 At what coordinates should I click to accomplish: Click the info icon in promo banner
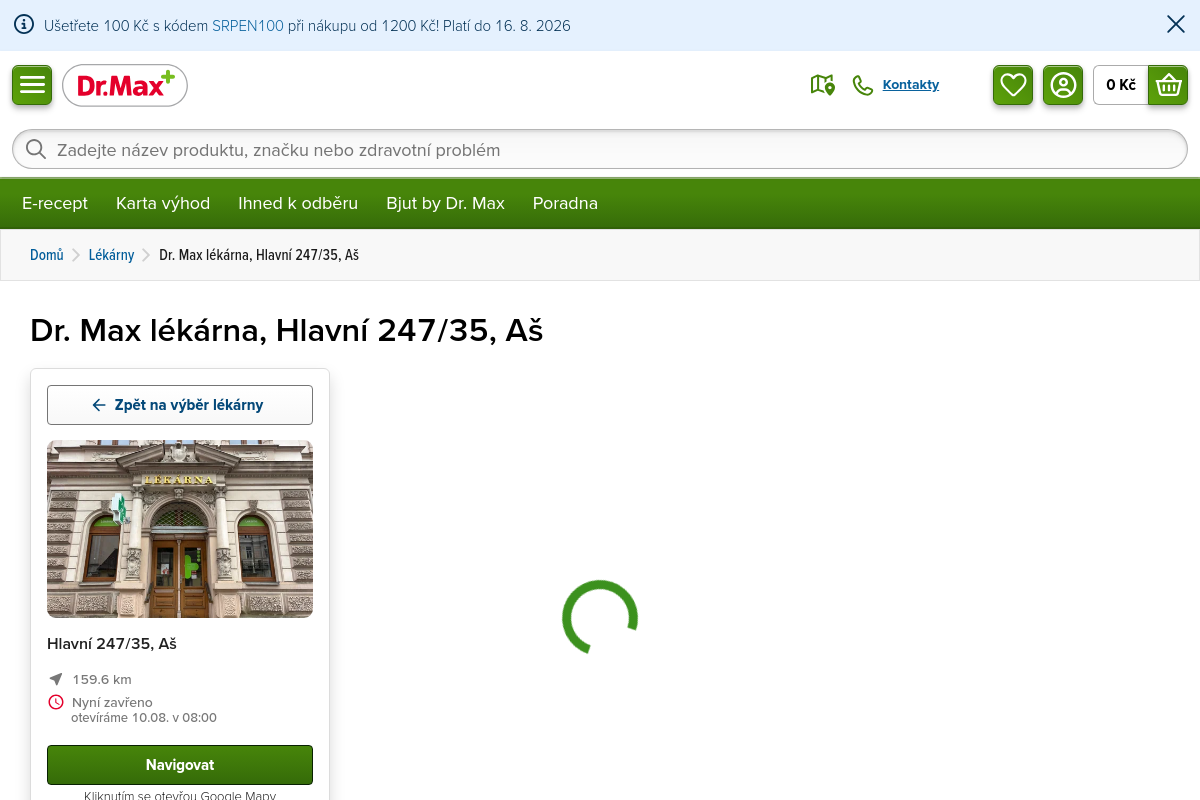pyautogui.click(x=24, y=25)
